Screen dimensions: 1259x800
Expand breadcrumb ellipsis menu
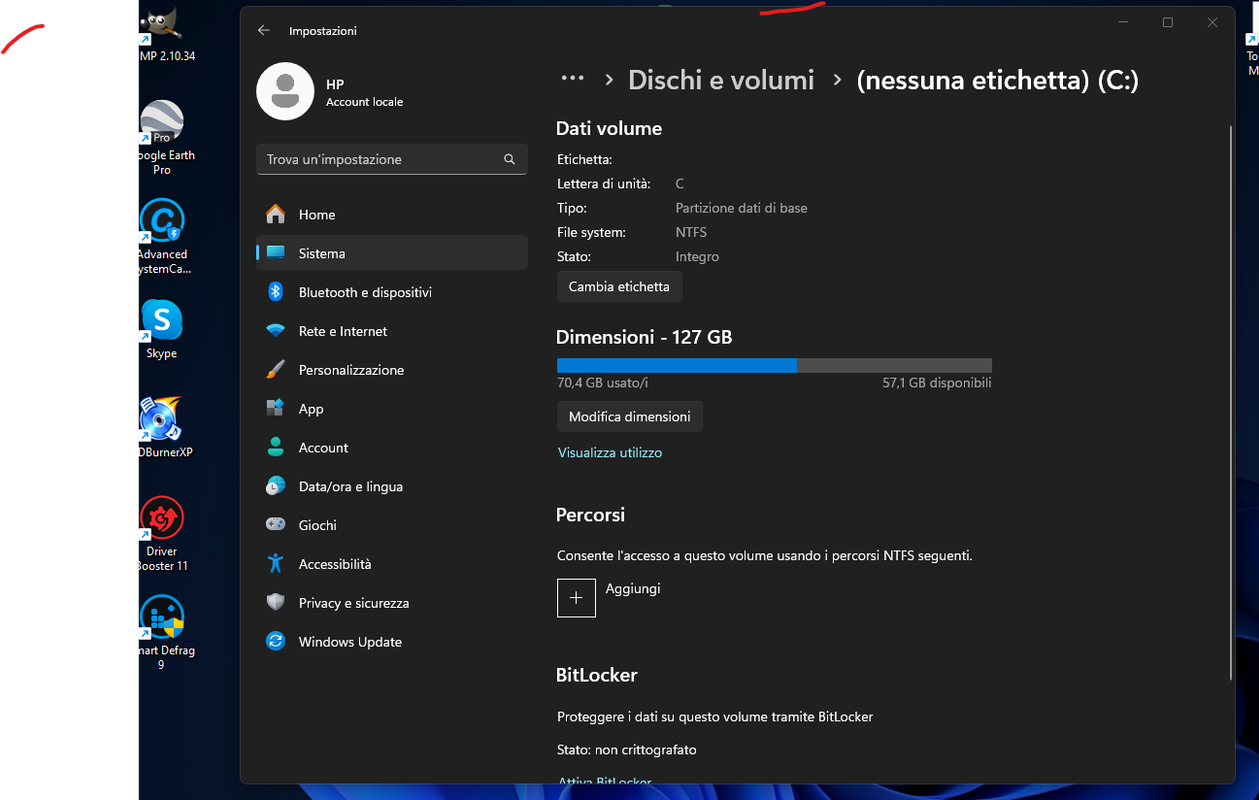(x=572, y=79)
